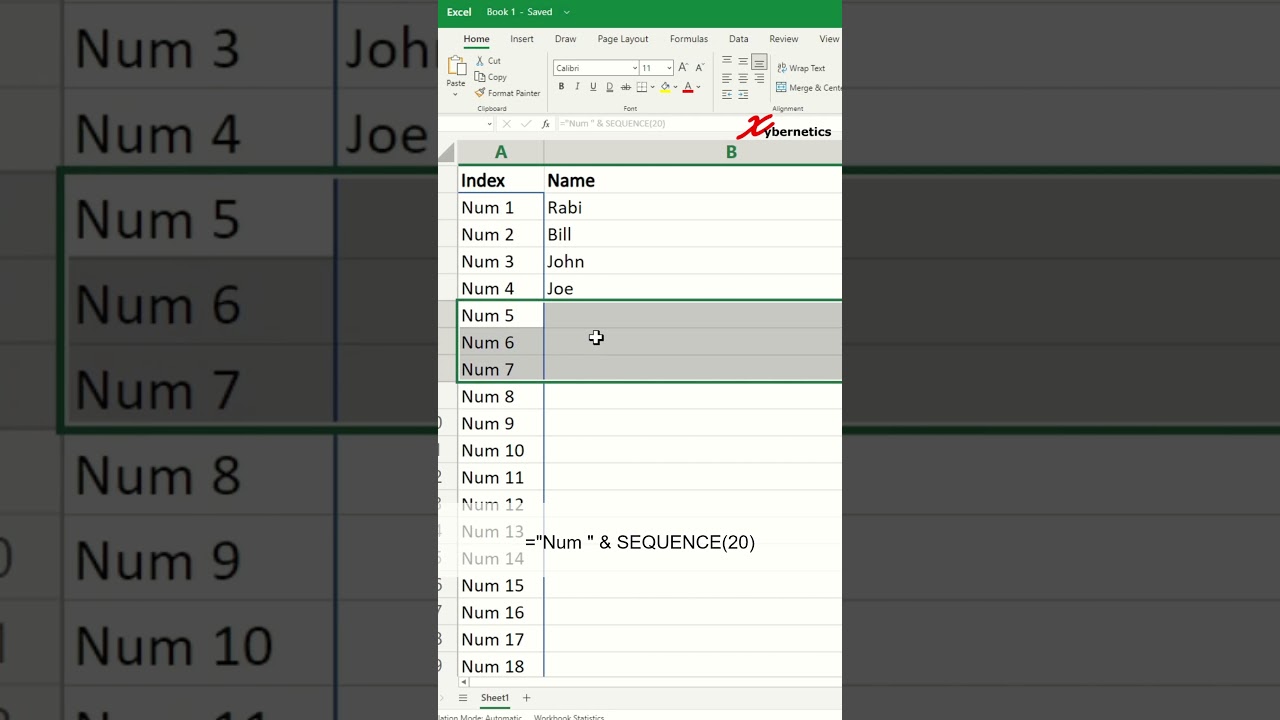Open the Formulas ribbon tab

[689, 39]
